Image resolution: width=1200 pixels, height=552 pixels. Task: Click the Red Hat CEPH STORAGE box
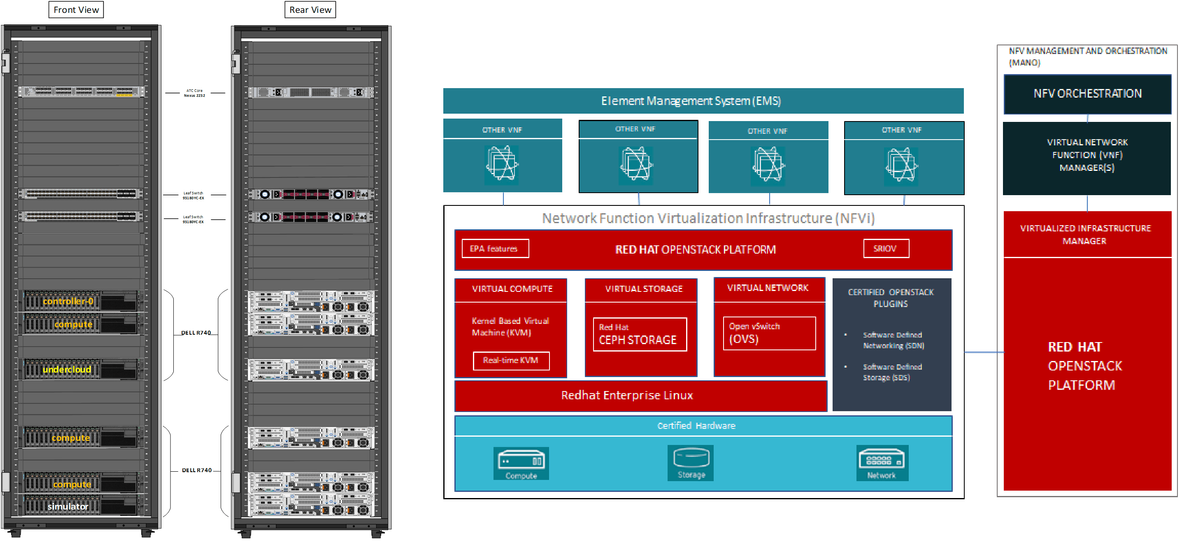640,334
